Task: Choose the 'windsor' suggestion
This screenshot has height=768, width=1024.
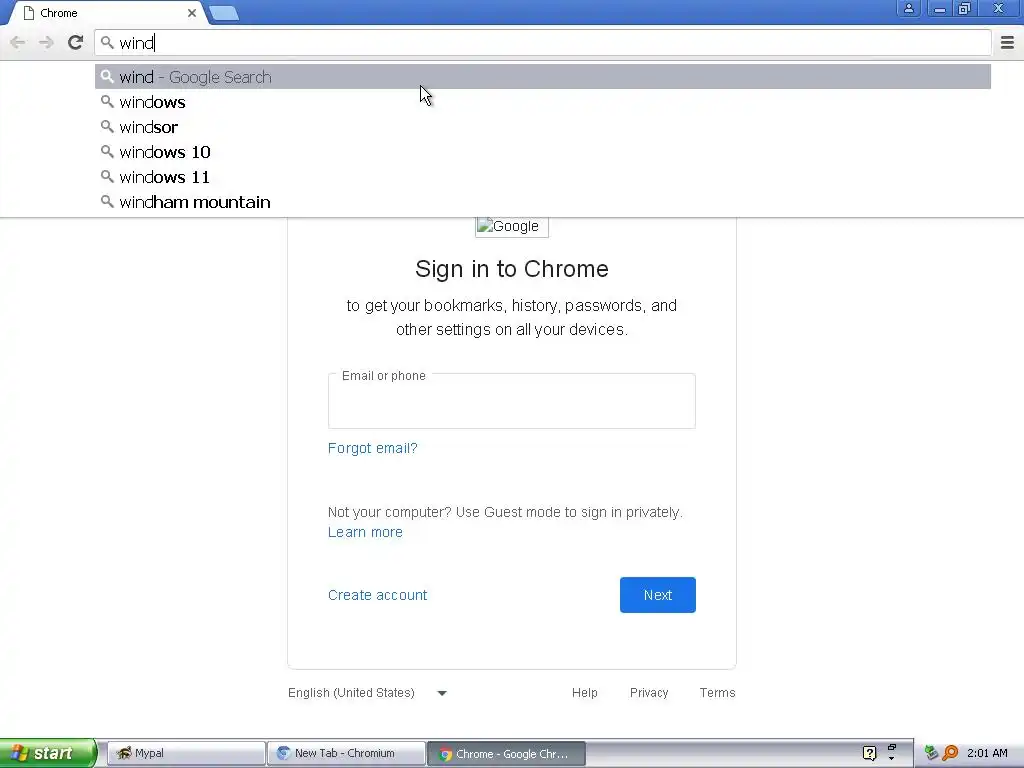Action: 543,127
